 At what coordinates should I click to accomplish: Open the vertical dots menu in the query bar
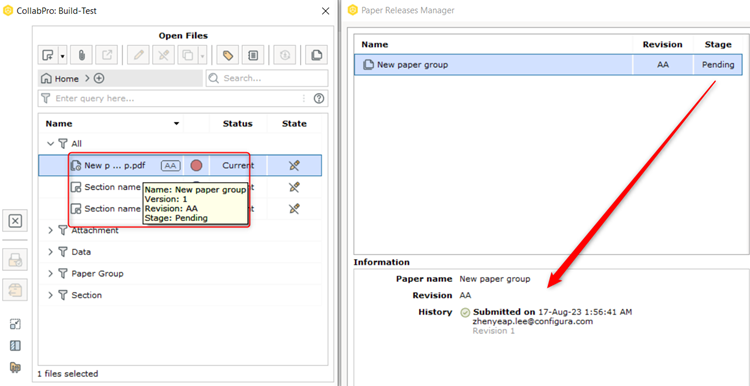coord(304,99)
